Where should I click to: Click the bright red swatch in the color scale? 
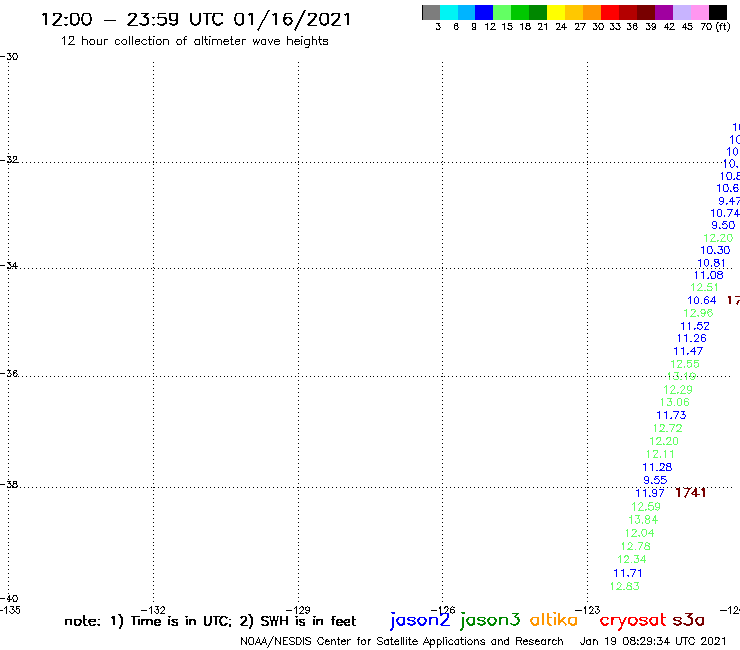[610, 12]
